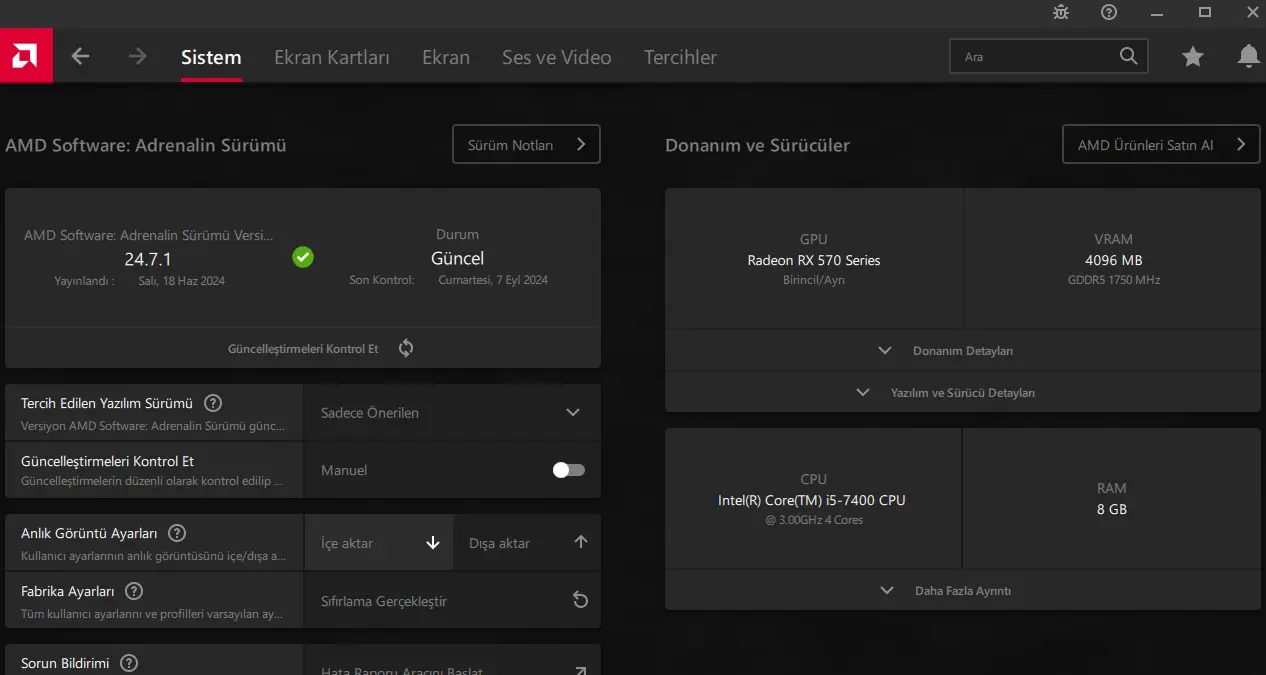Click the @ 3.00GHz 4 Cores text
This screenshot has height=675, width=1266.
pos(814,520)
